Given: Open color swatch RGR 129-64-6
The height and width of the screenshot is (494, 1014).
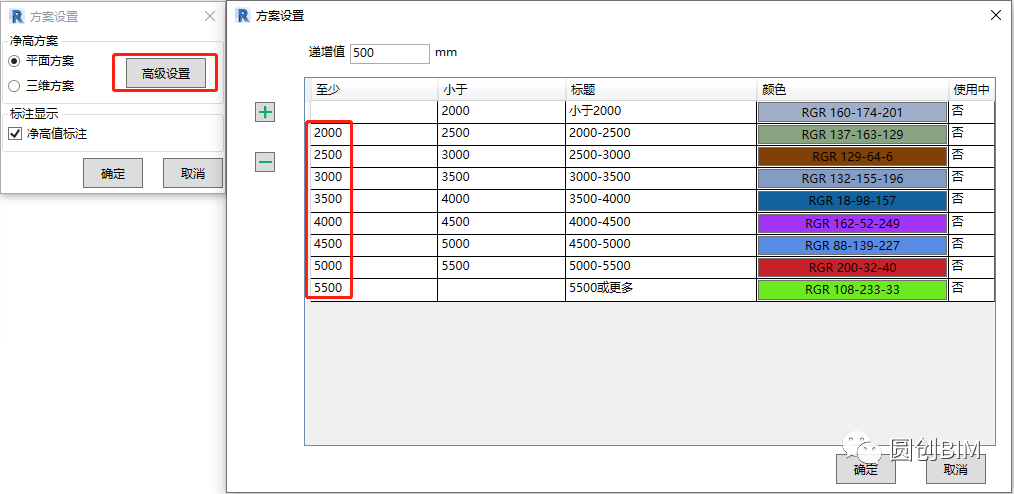Looking at the screenshot, I should tap(852, 156).
